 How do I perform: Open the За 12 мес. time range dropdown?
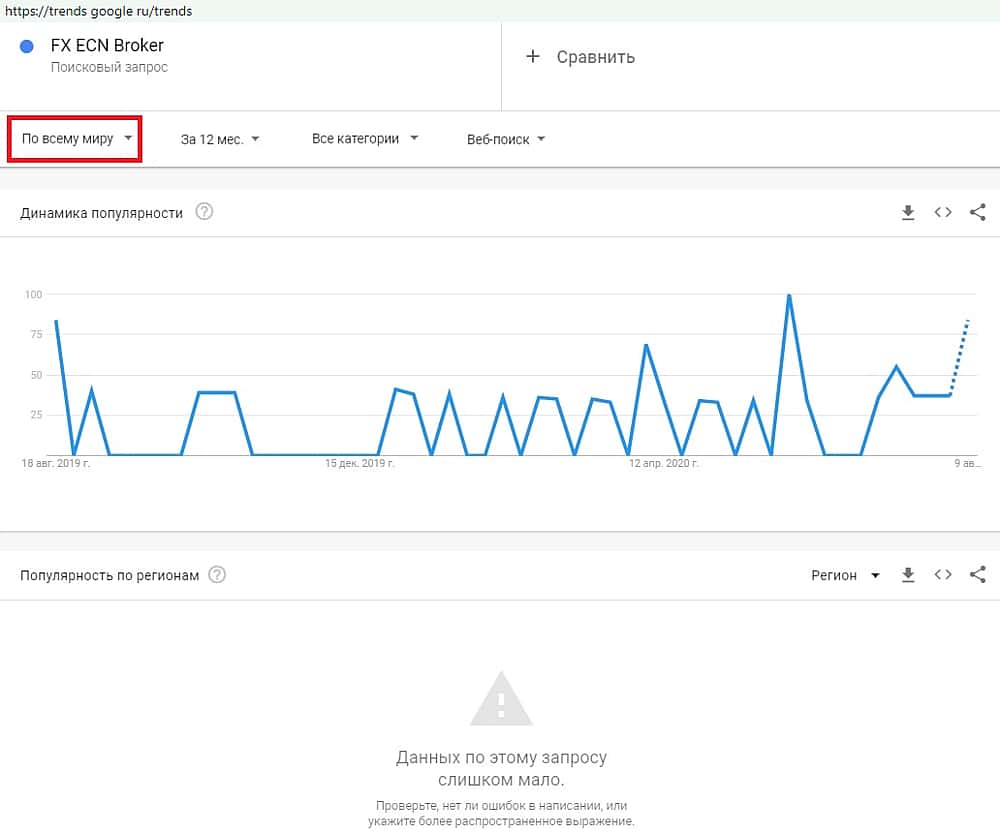pyautogui.click(x=220, y=139)
